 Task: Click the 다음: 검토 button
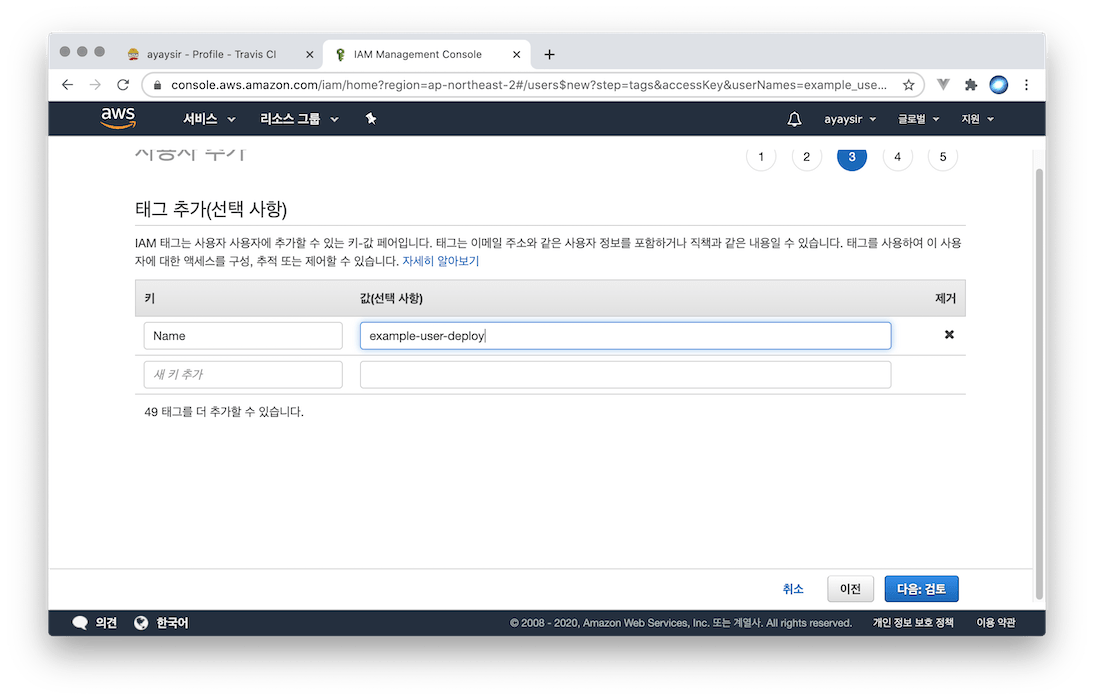[921, 589]
